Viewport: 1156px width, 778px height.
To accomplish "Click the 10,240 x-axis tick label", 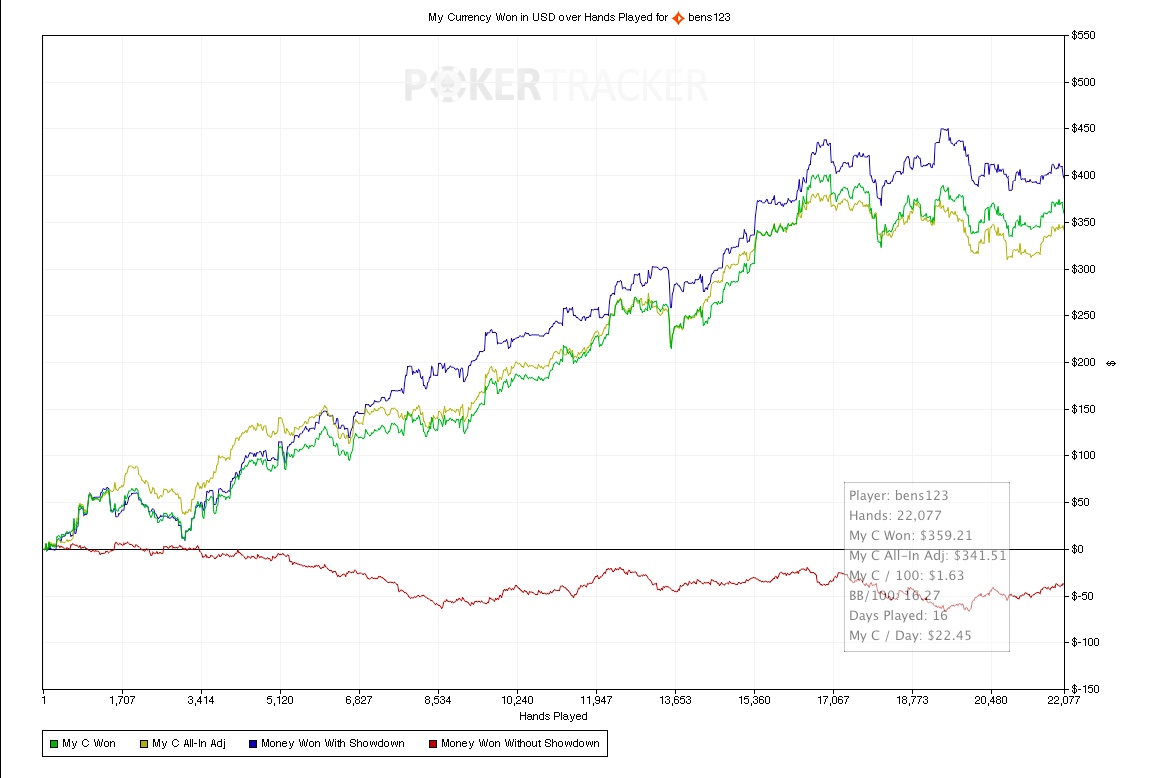I will [x=517, y=700].
